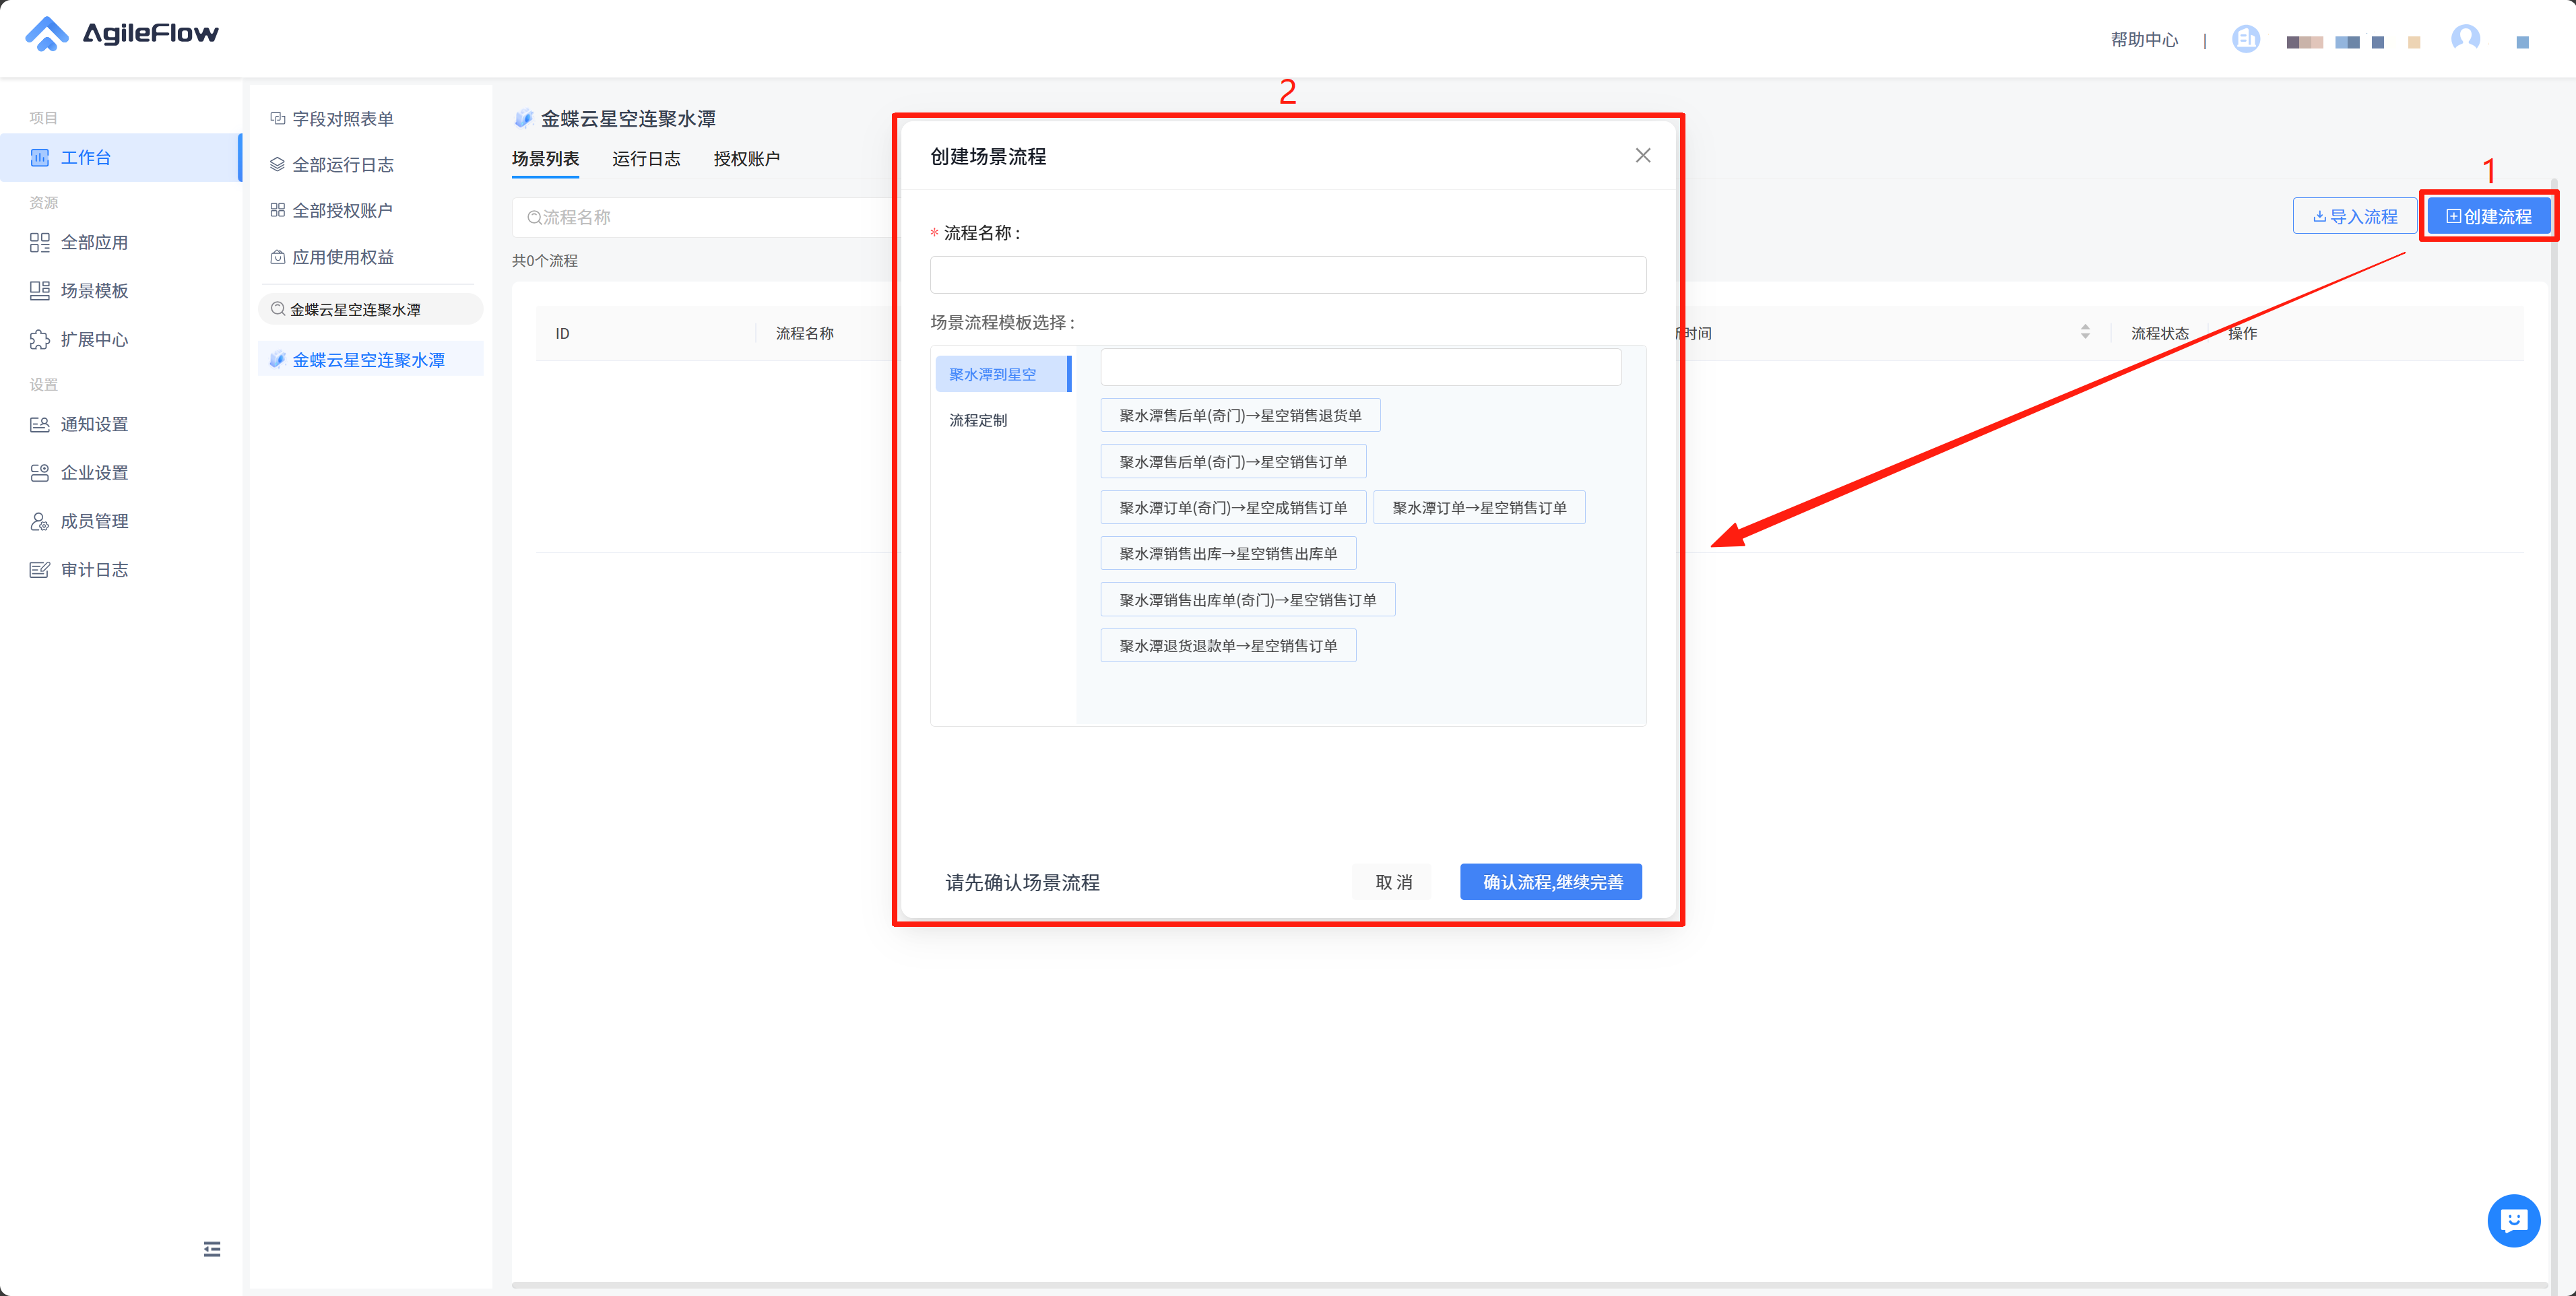Choose 聚水潭售后单(奇门)→星空销售订单 template
The image size is (2576, 1296).
(x=1233, y=462)
